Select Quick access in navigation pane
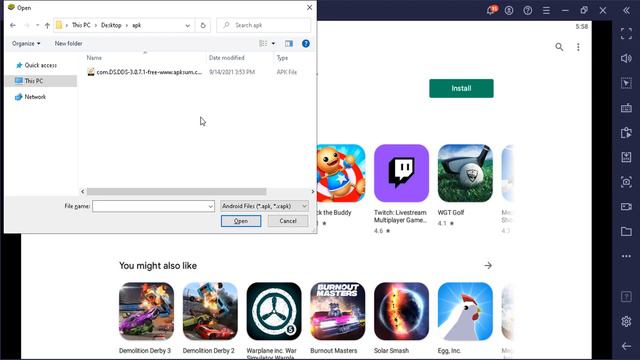640x360 pixels. pyautogui.click(x=40, y=65)
